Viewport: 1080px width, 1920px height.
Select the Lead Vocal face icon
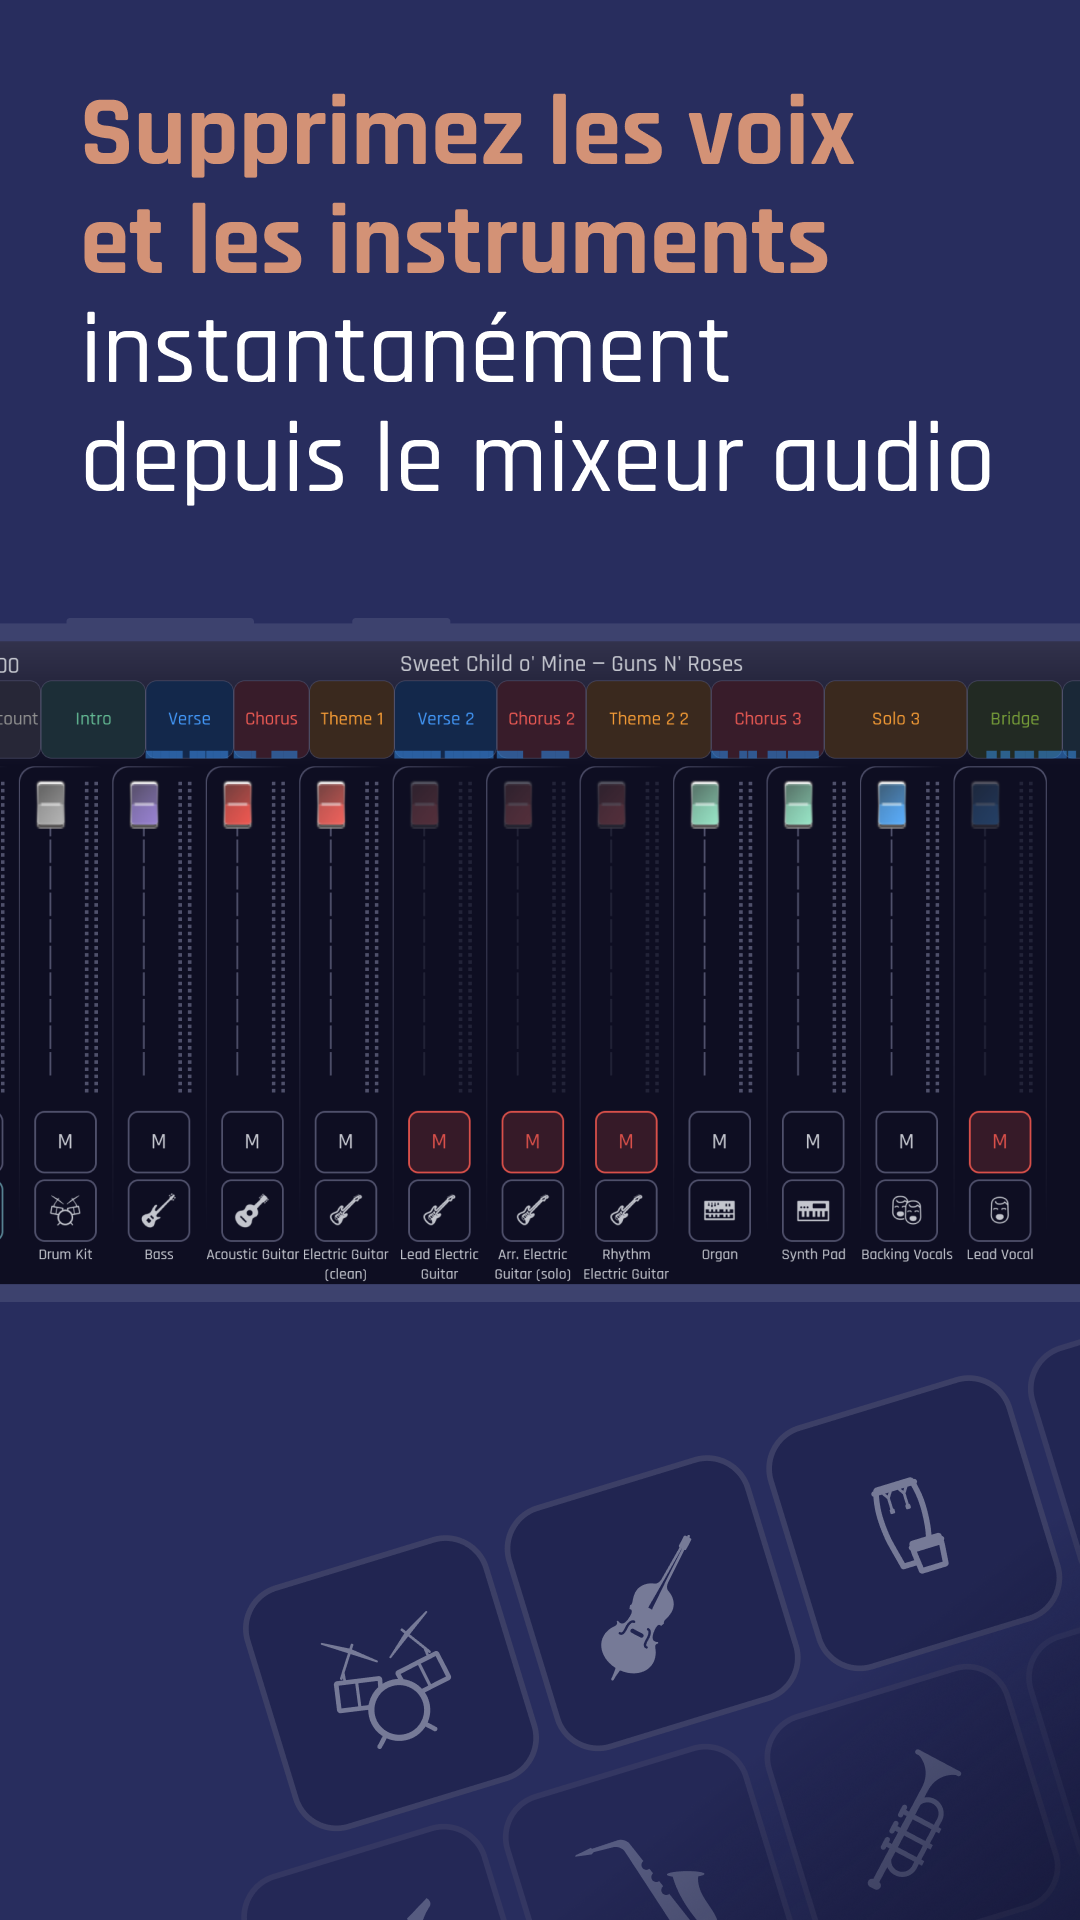tap(1000, 1211)
